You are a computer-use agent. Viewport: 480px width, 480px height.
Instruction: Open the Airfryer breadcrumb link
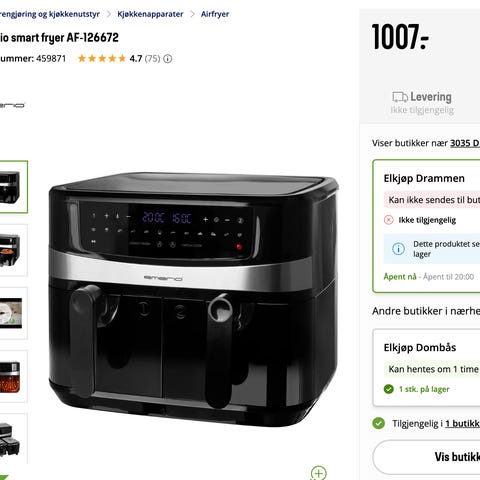point(215,14)
